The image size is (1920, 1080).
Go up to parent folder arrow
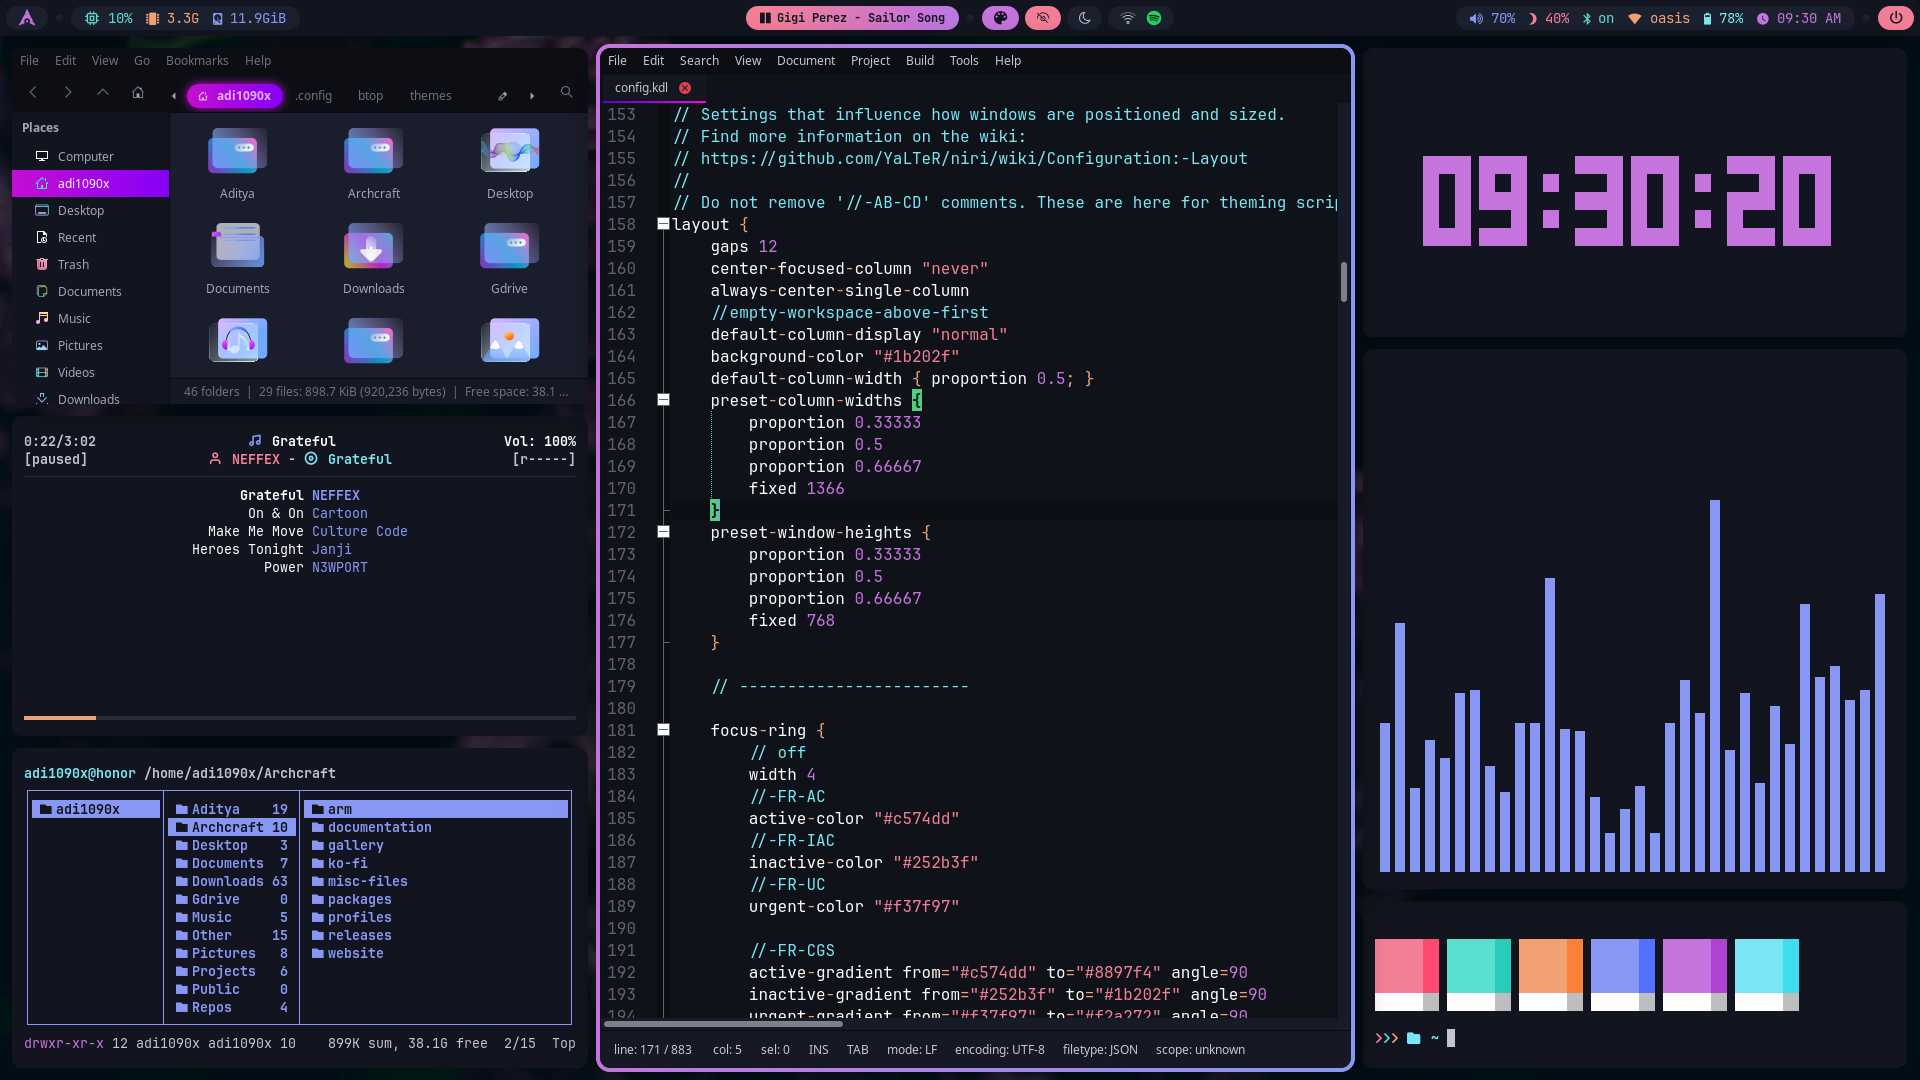pyautogui.click(x=103, y=93)
